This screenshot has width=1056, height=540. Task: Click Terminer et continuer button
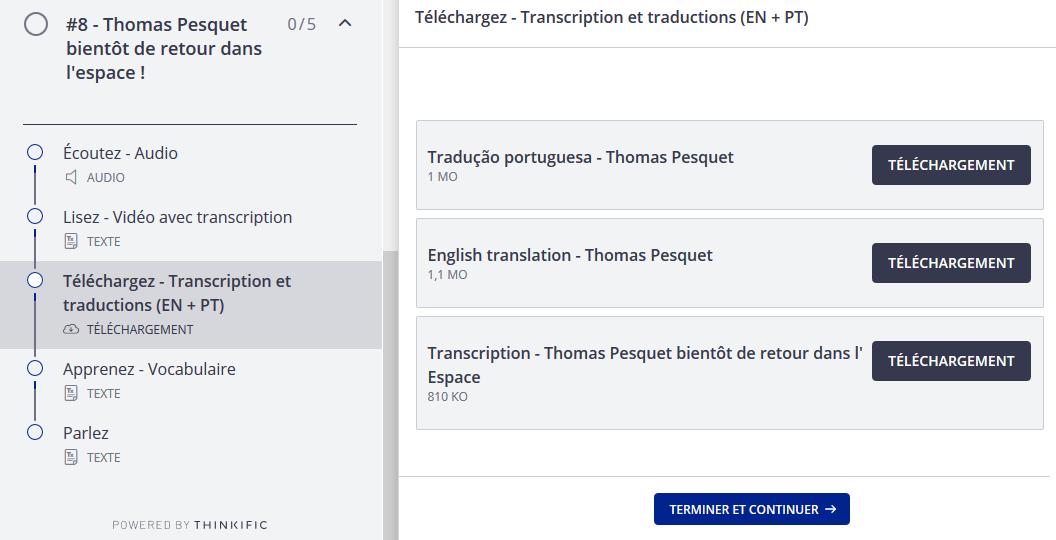point(751,509)
